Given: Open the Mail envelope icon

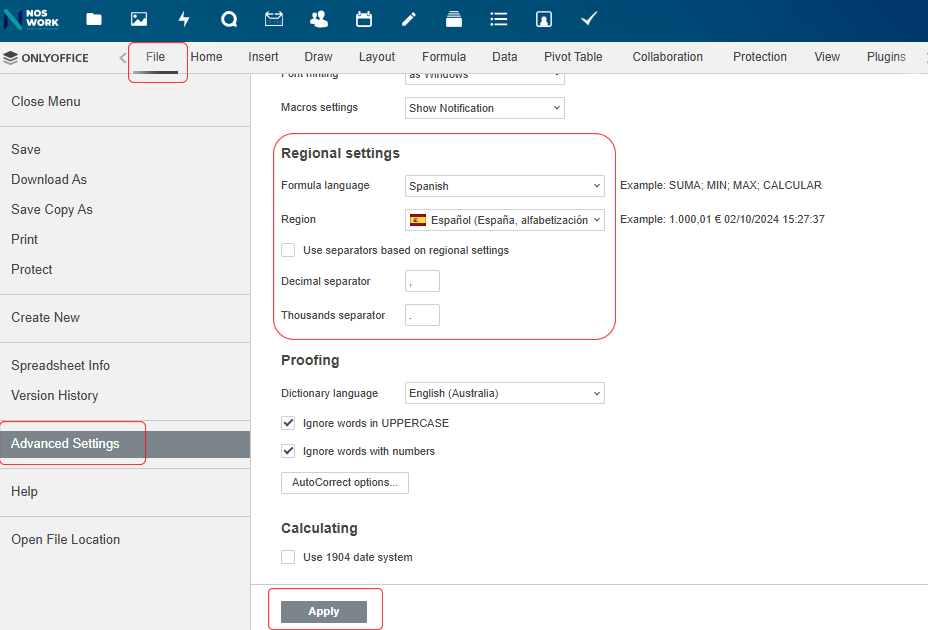Looking at the screenshot, I should pyautogui.click(x=274, y=20).
